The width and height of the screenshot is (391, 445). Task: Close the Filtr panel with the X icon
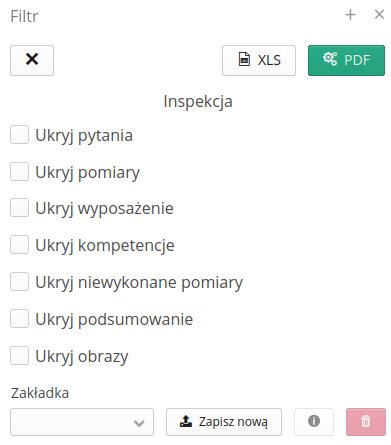(x=379, y=15)
